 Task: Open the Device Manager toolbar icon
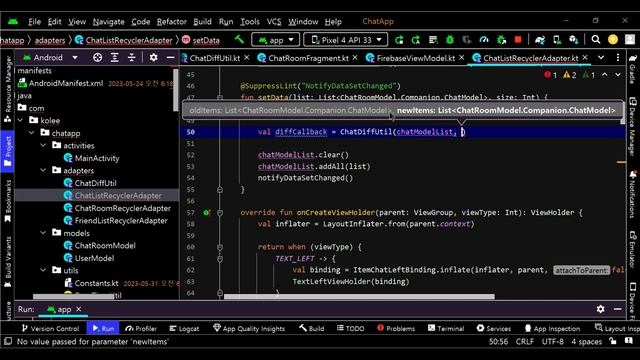point(557,40)
